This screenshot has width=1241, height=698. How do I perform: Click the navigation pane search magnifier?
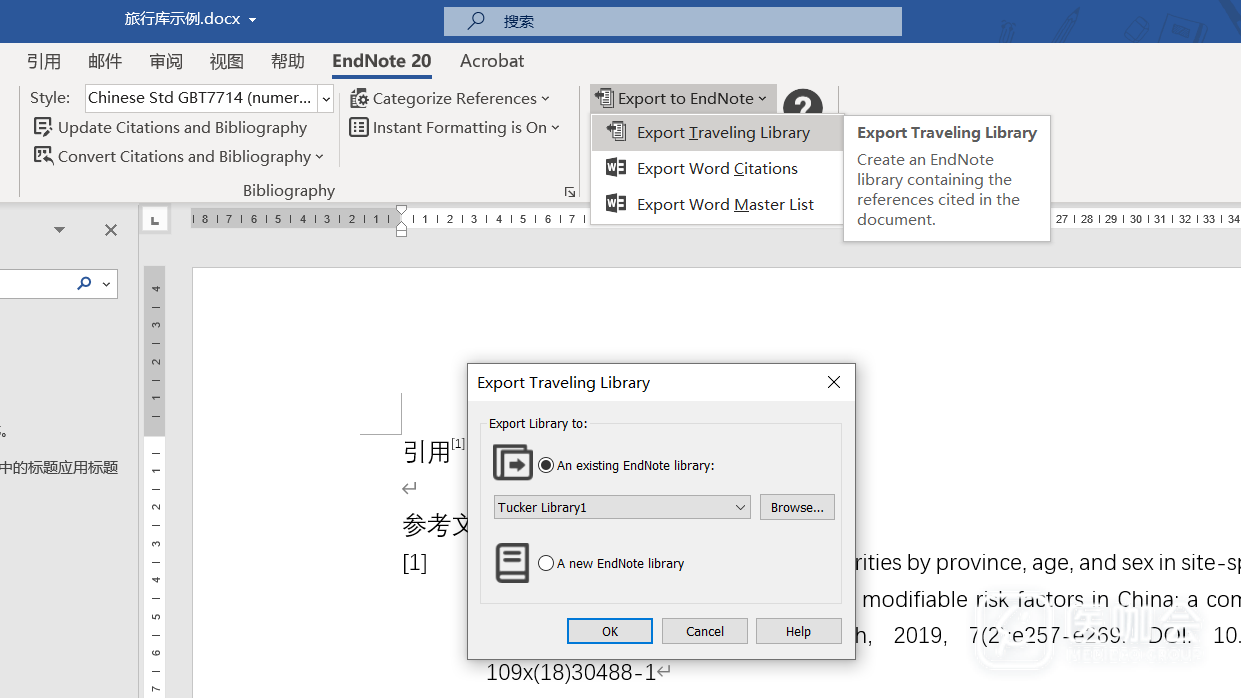pyautogui.click(x=85, y=284)
